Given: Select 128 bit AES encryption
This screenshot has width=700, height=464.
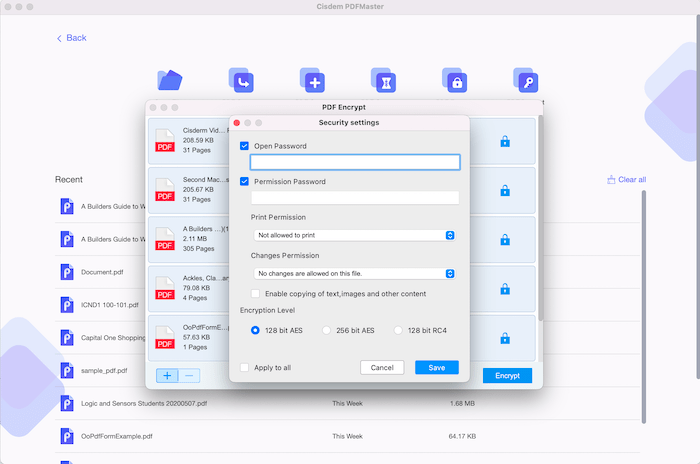Looking at the screenshot, I should click(255, 330).
